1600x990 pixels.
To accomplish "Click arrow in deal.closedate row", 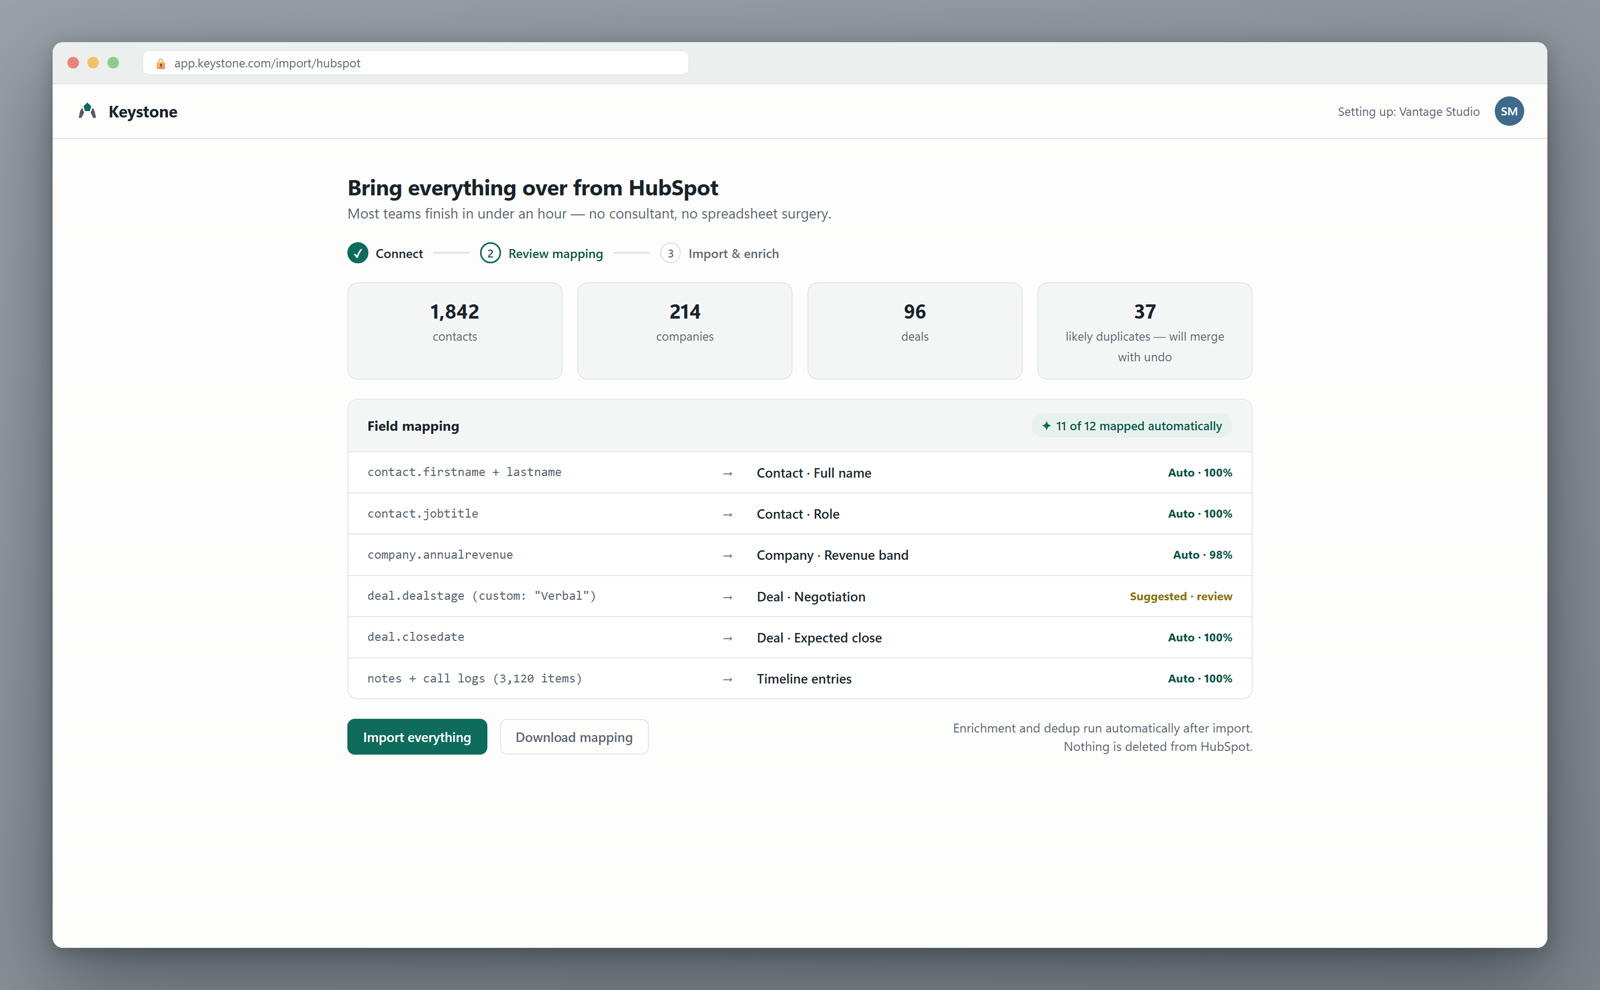I will pos(728,638).
